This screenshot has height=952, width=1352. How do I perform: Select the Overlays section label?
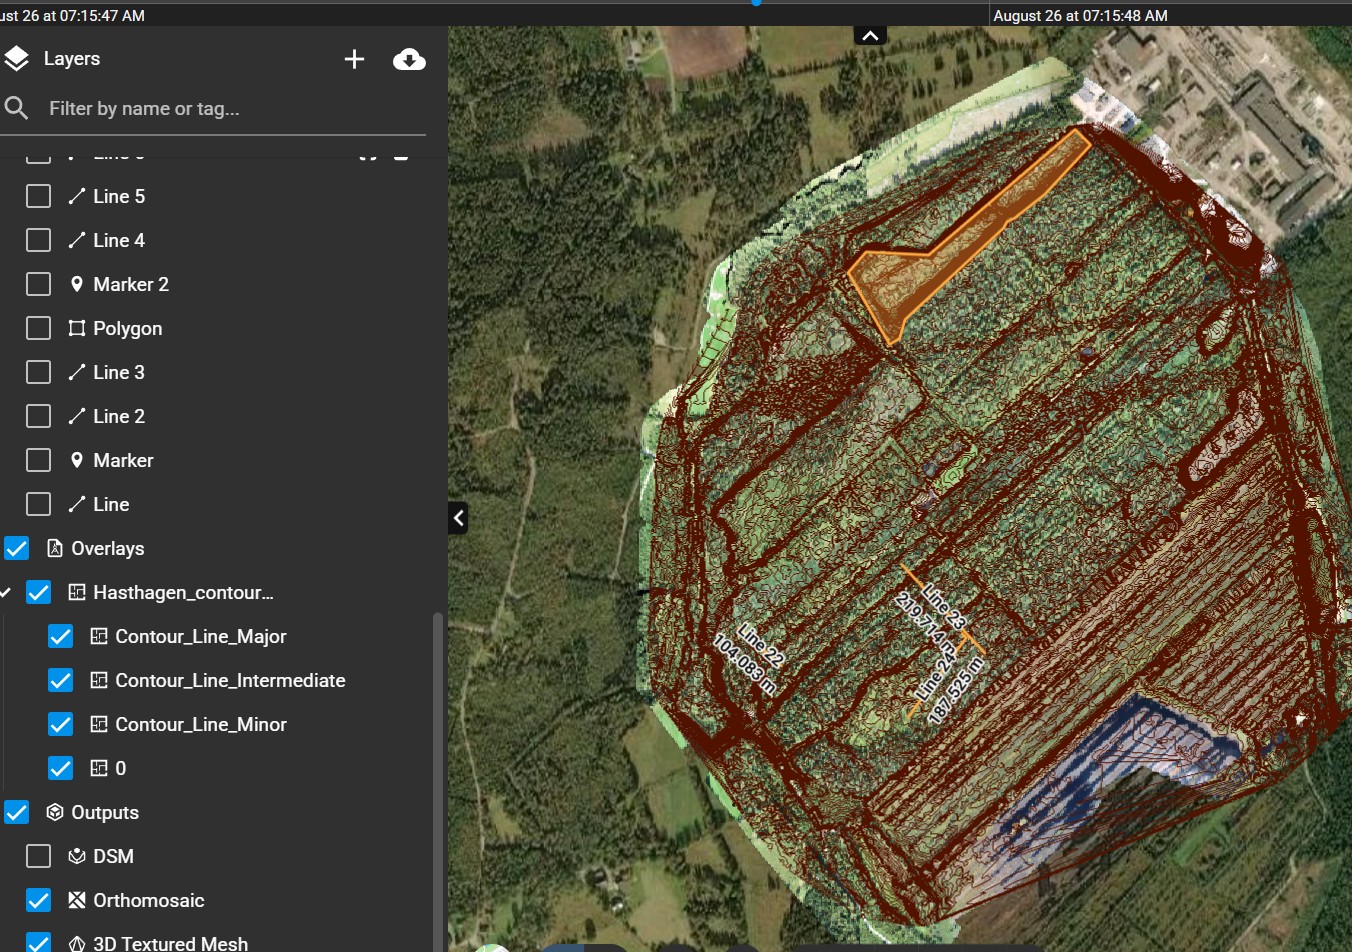coord(107,548)
